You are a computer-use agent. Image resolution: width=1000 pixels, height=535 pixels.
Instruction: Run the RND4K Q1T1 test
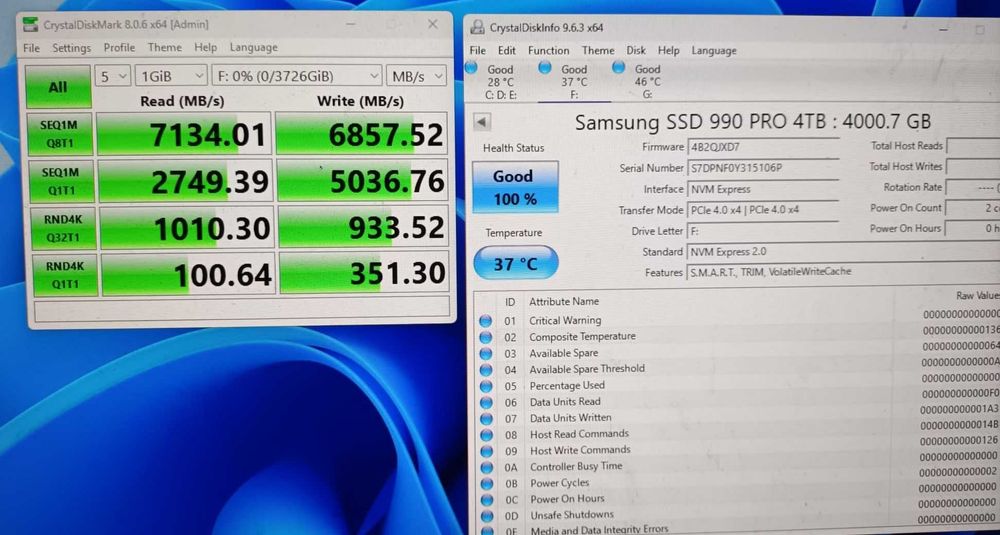click(64, 275)
